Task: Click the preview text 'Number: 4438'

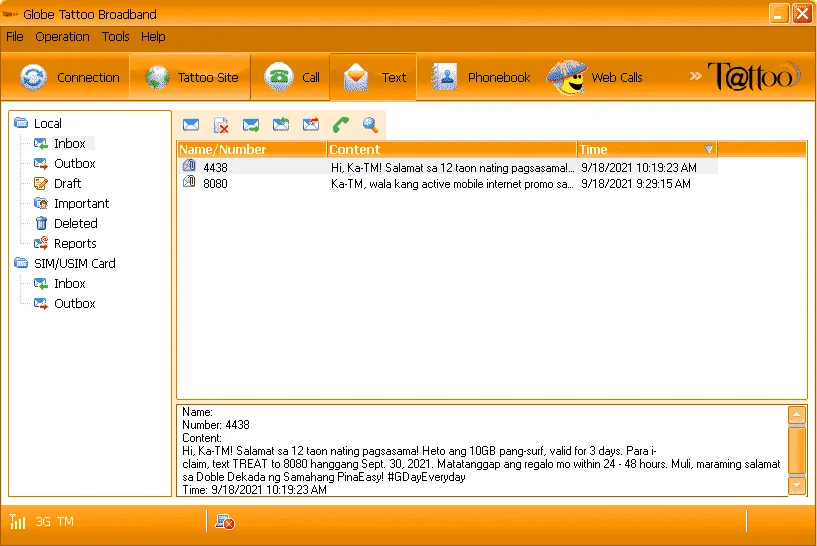Action: click(x=216, y=425)
